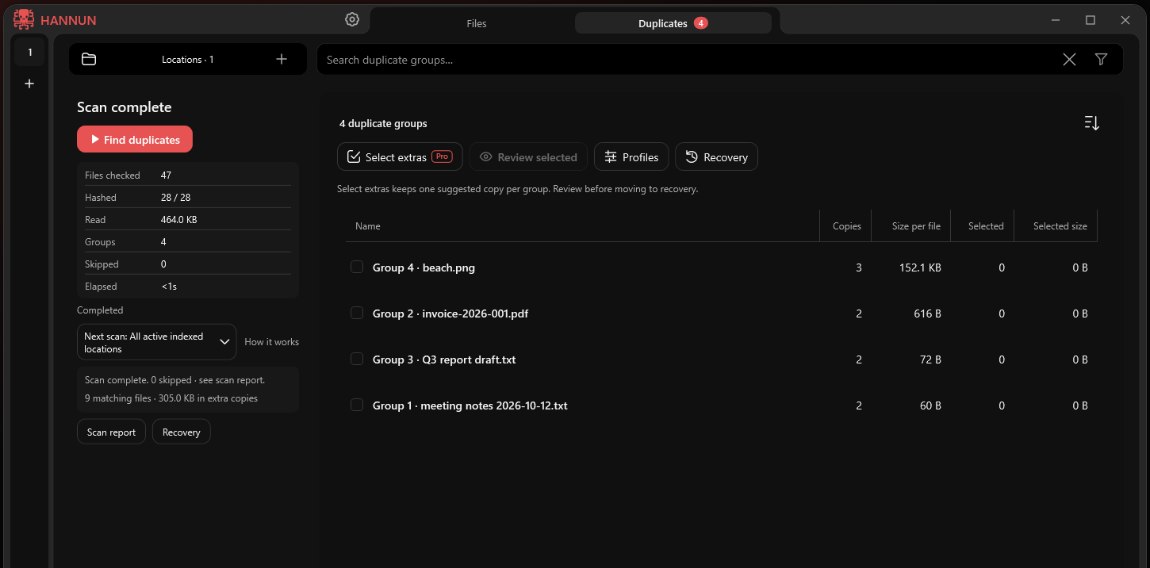Open Profiles from the toolbar
This screenshot has height=568, width=1150.
(x=631, y=157)
